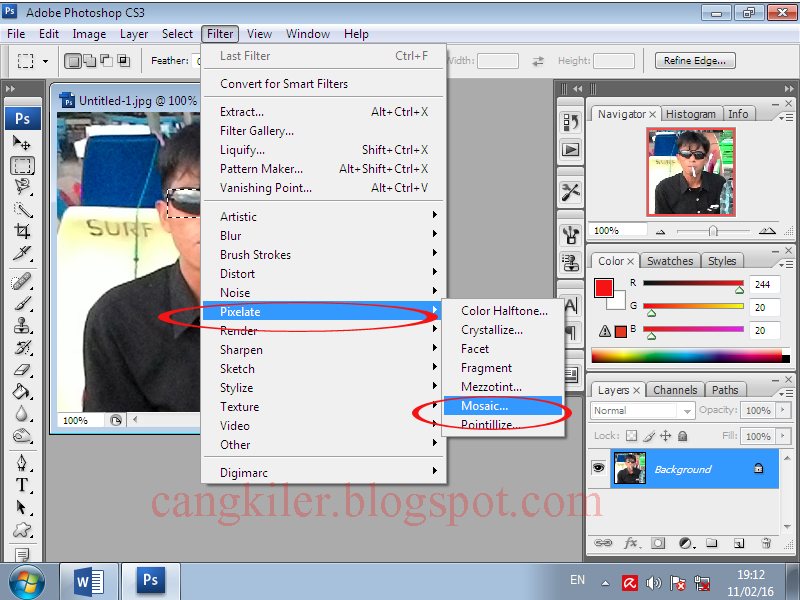Expand the Blur filter submenu
The image size is (800, 600).
324,235
